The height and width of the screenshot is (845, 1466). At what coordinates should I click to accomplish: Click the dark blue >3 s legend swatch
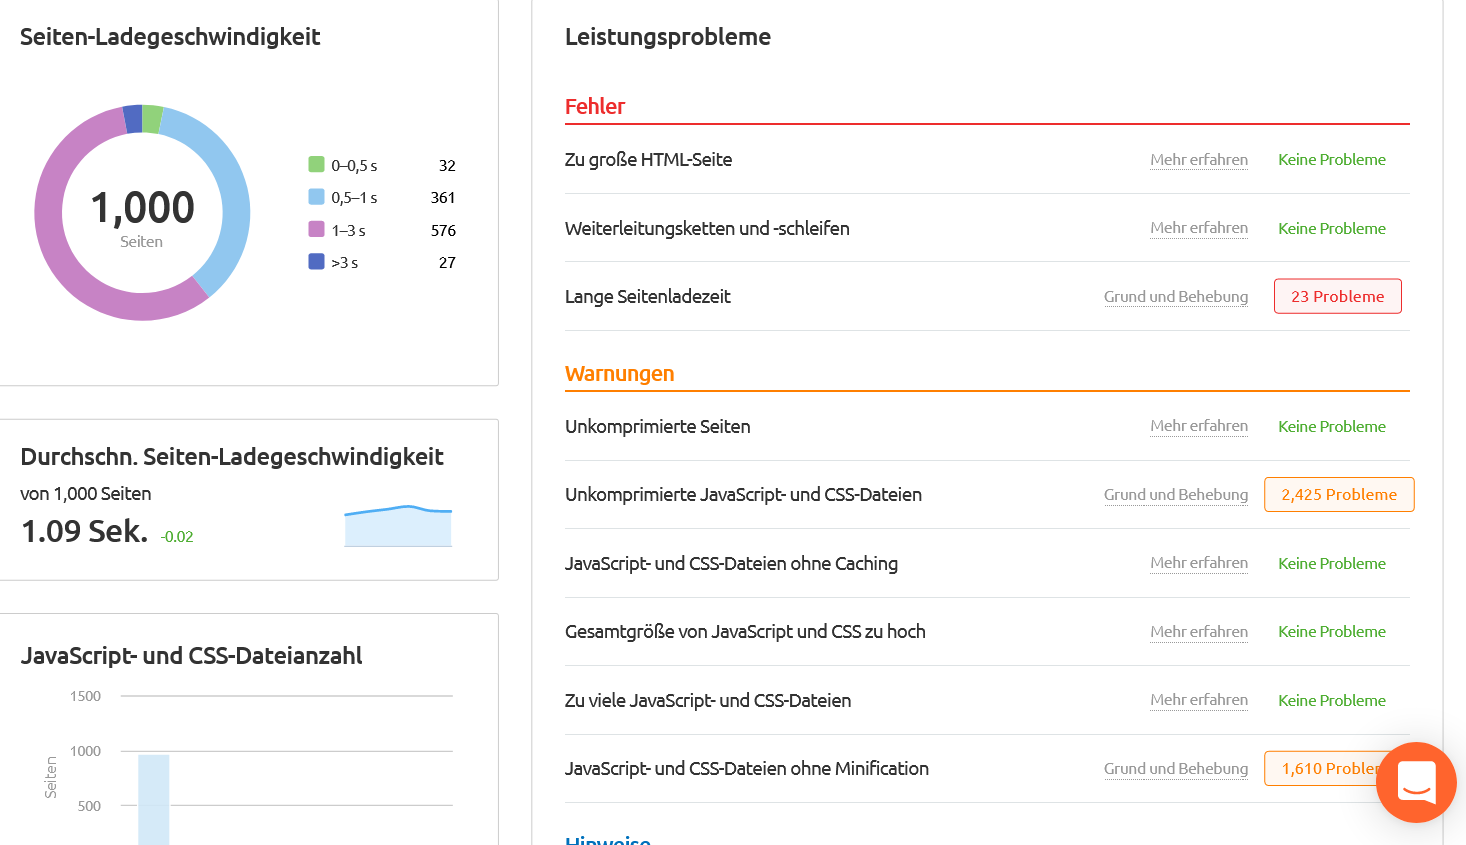point(316,262)
